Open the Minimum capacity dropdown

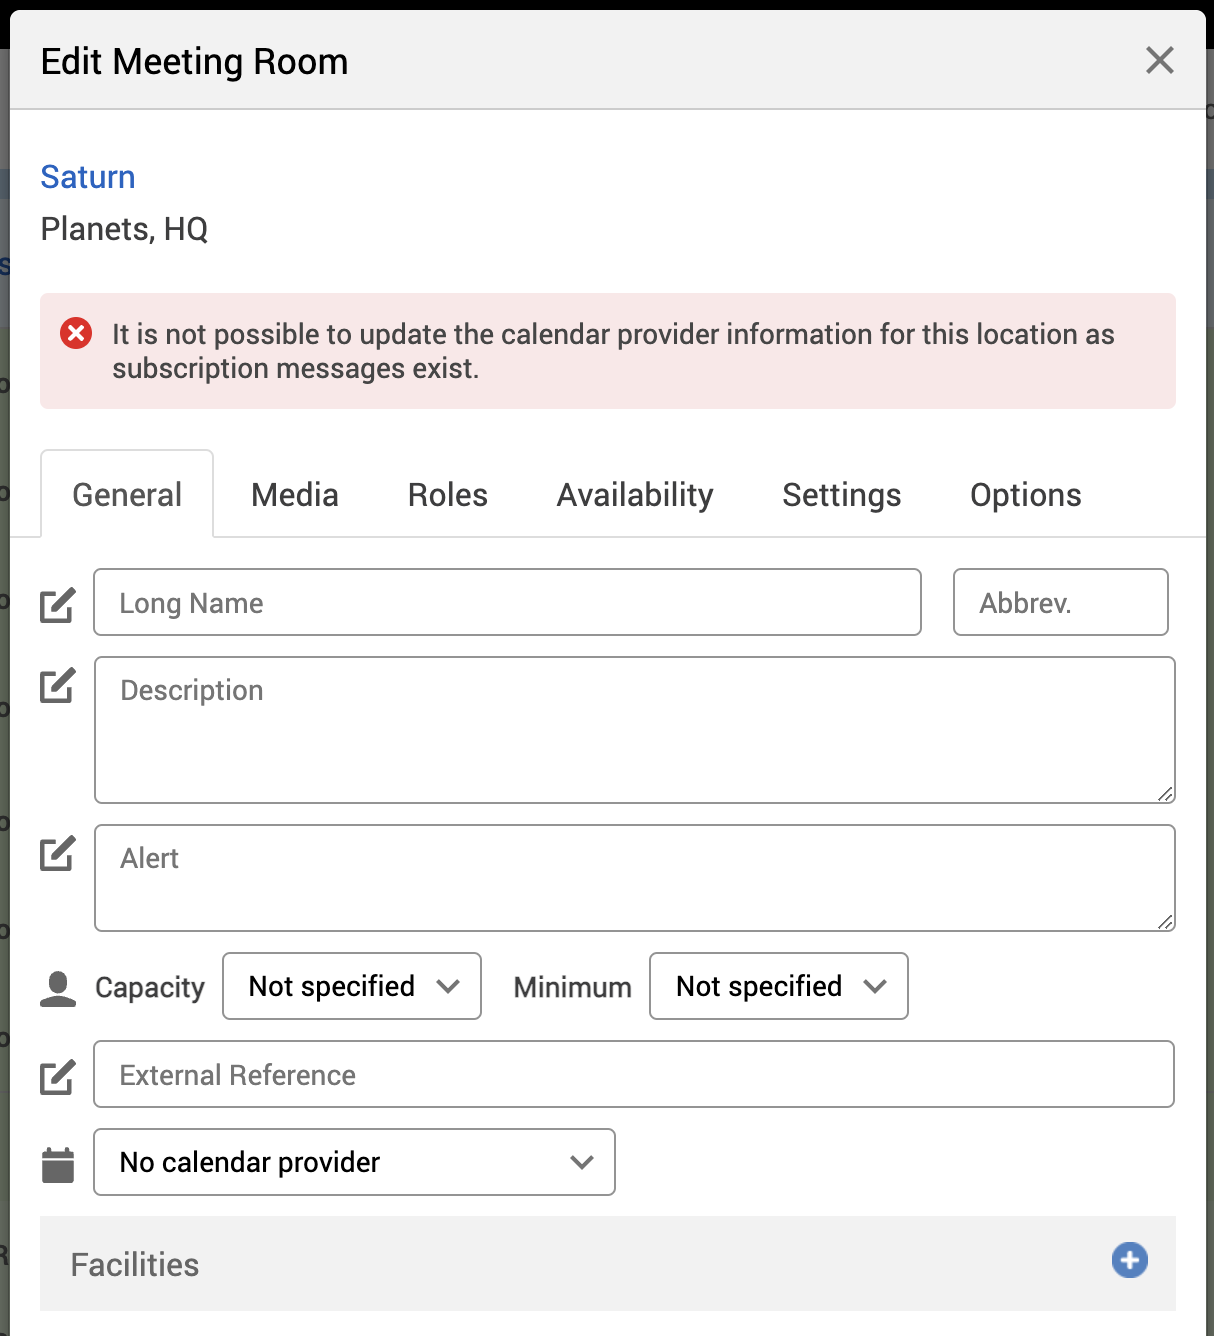tap(778, 986)
